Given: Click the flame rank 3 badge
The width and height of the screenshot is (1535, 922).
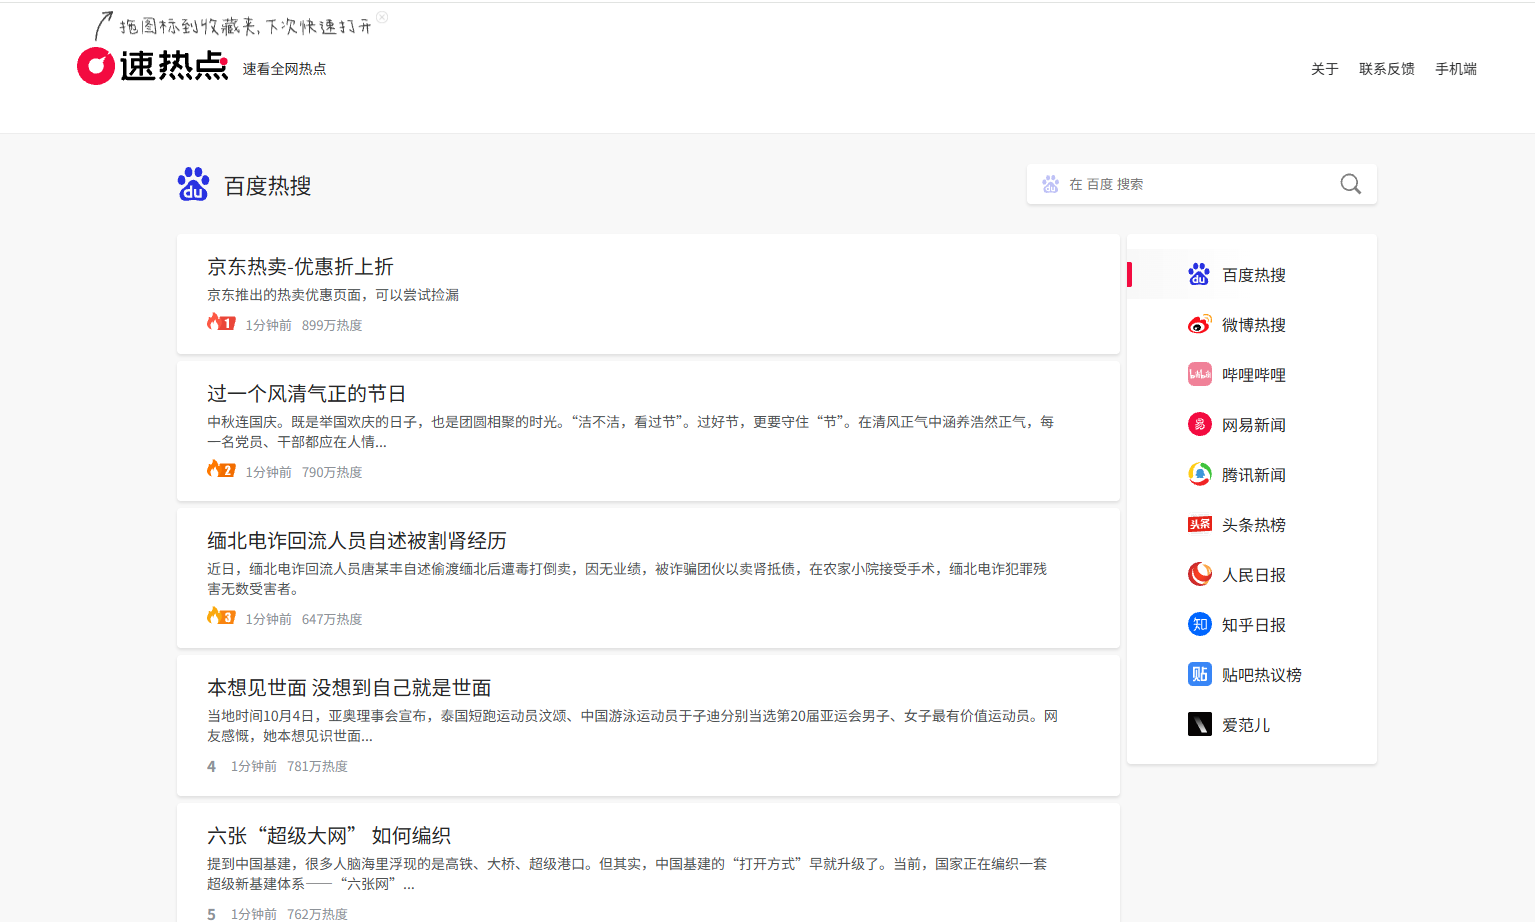Looking at the screenshot, I should click(221, 616).
